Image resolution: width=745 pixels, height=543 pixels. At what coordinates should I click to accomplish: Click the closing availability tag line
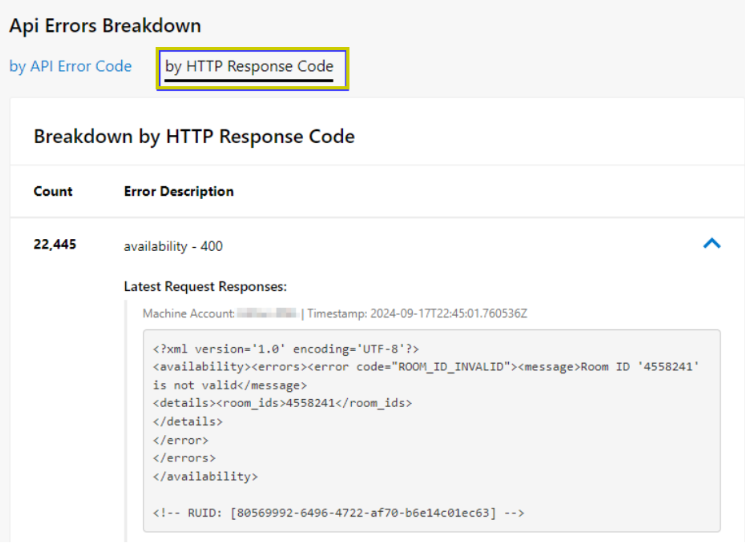click(x=205, y=476)
